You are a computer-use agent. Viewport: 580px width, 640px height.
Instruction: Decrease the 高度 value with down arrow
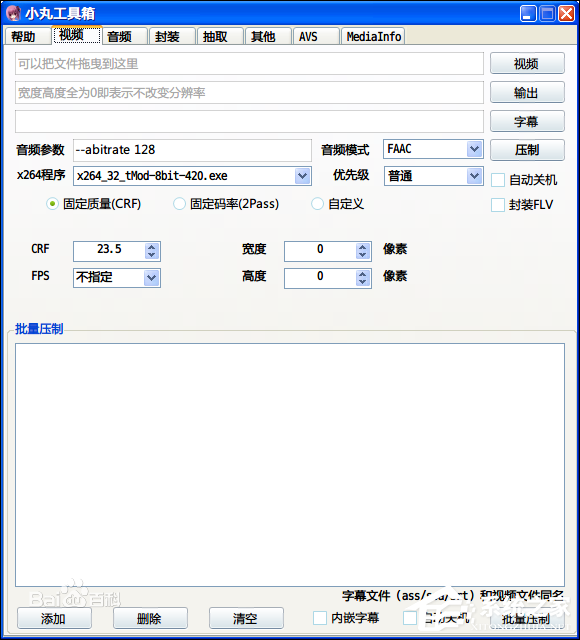point(362,282)
